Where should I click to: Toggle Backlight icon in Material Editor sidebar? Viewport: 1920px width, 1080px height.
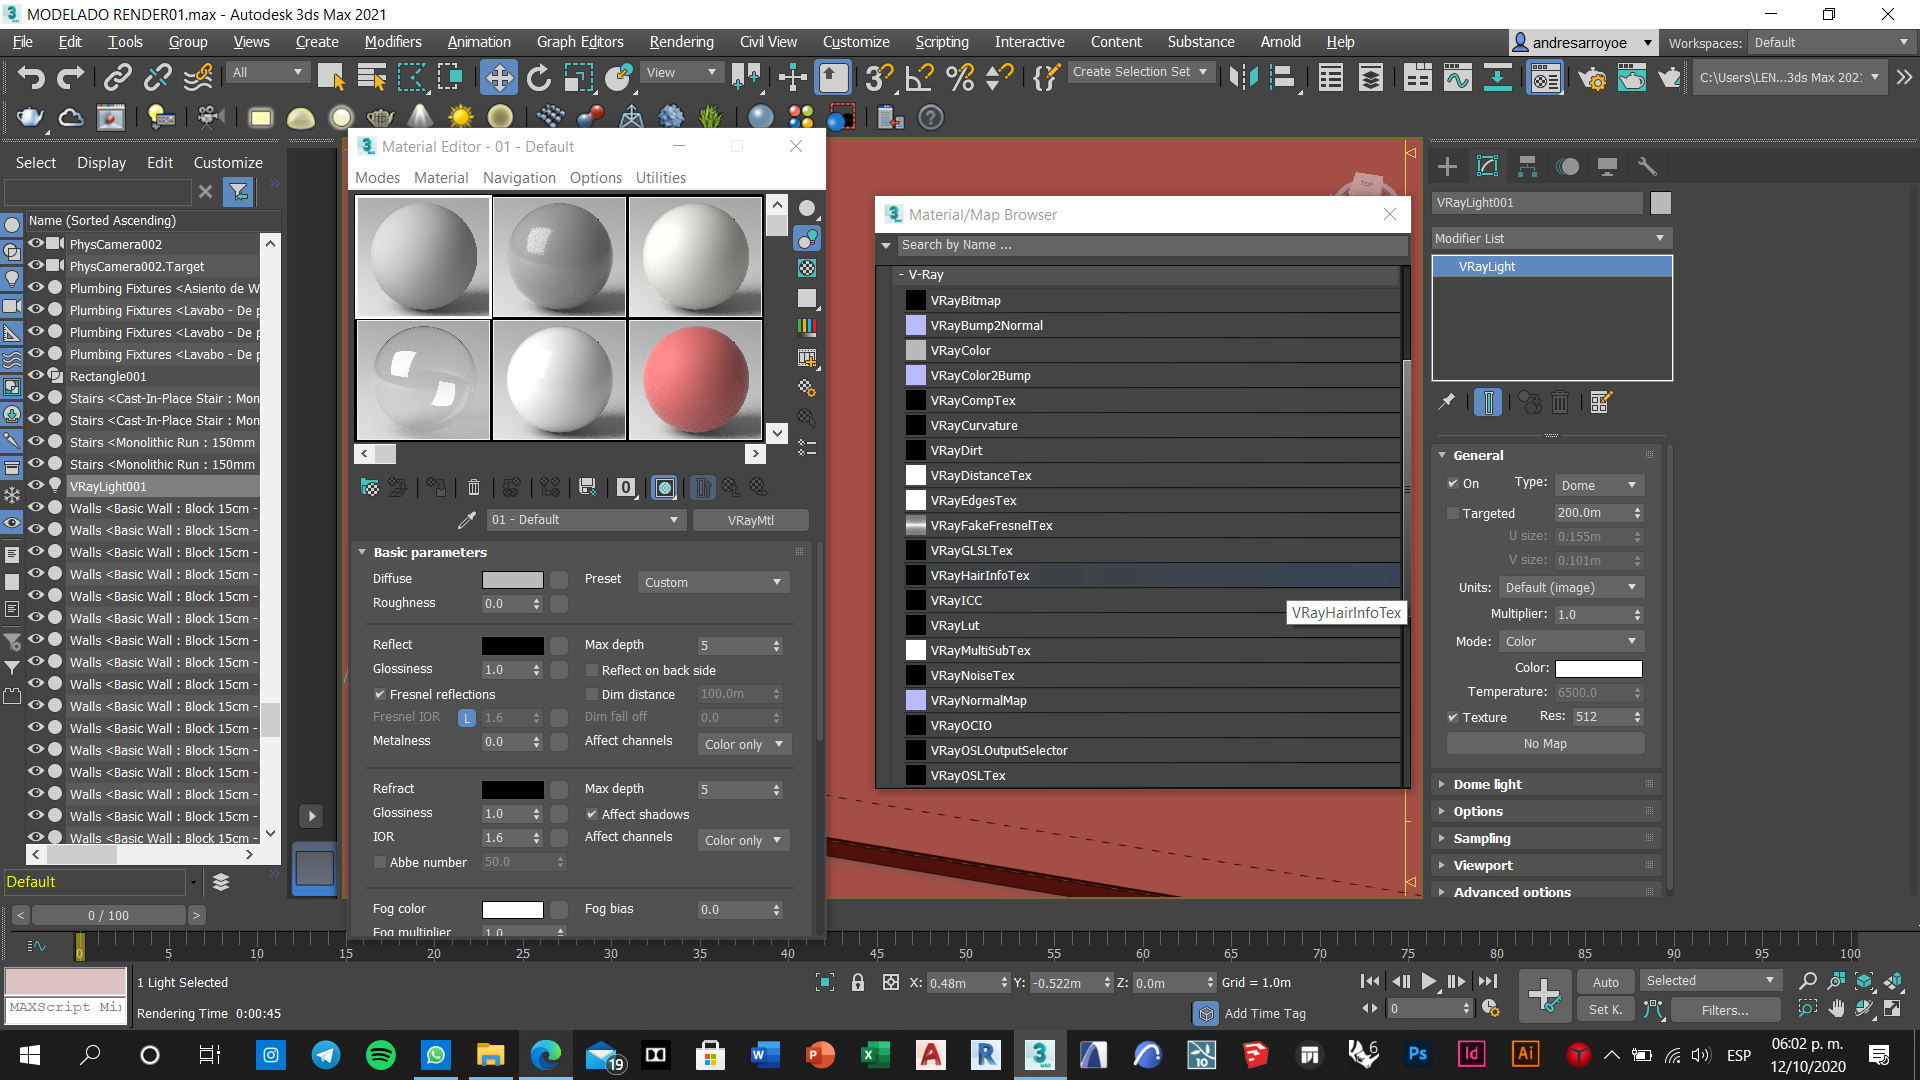[806, 238]
